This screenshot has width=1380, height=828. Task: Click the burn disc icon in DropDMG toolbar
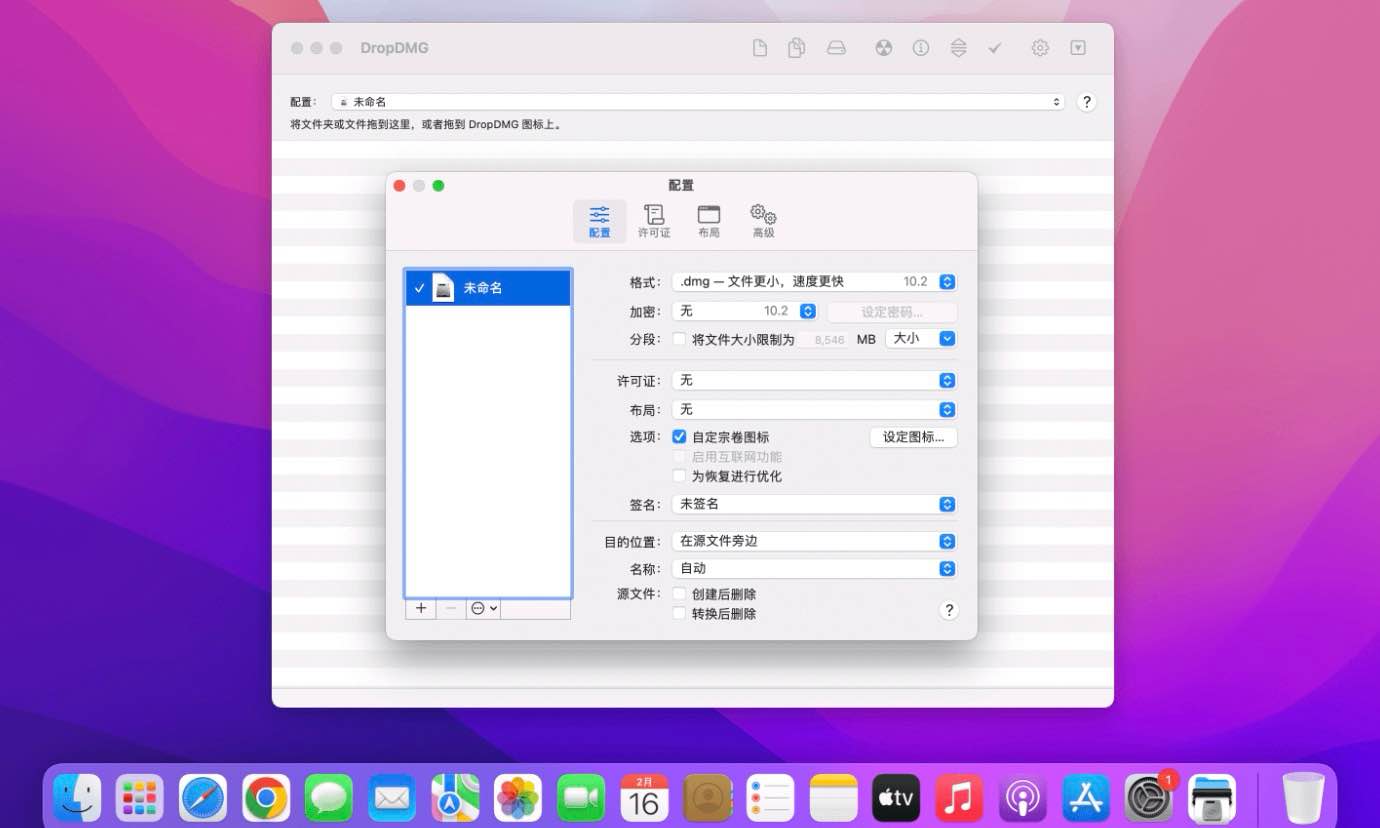[883, 48]
